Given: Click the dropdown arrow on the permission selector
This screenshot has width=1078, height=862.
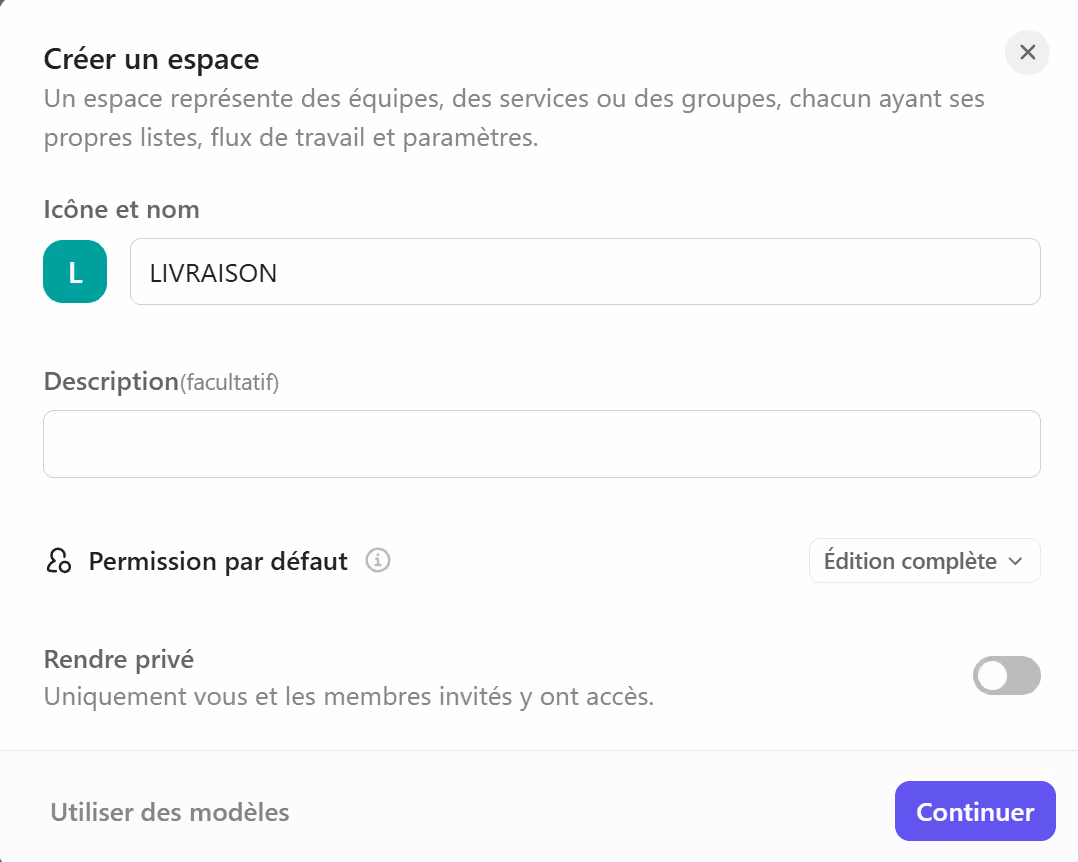Looking at the screenshot, I should click(x=1016, y=561).
